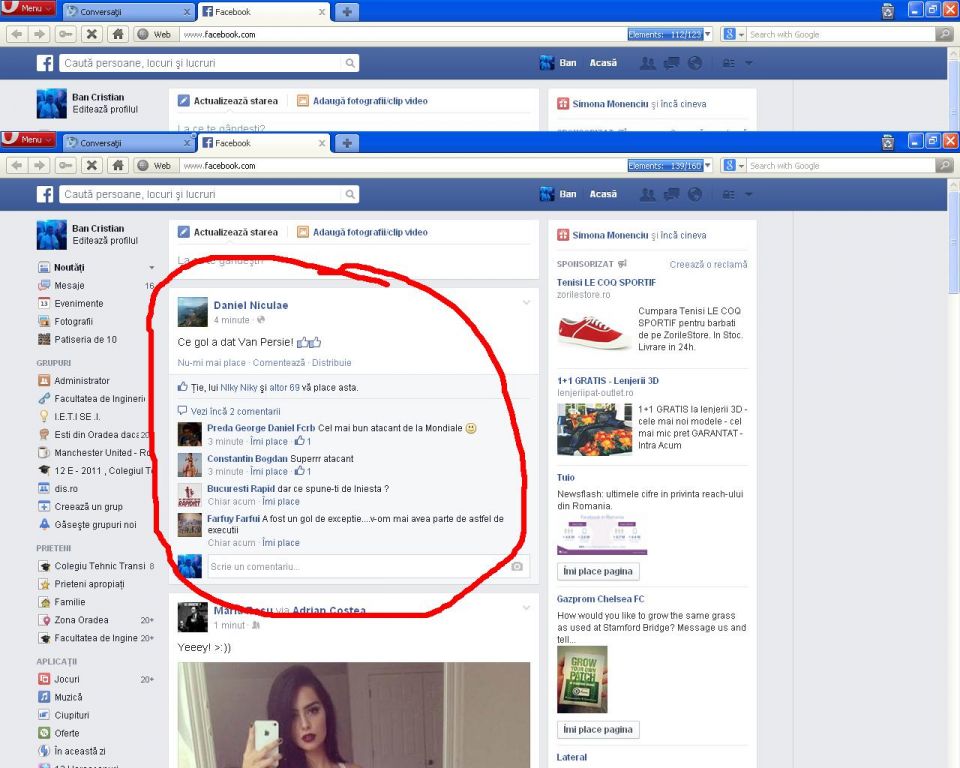Click Îmi place pagina under Gazprom Chelsea FC
The height and width of the screenshot is (768, 960).
(x=598, y=729)
